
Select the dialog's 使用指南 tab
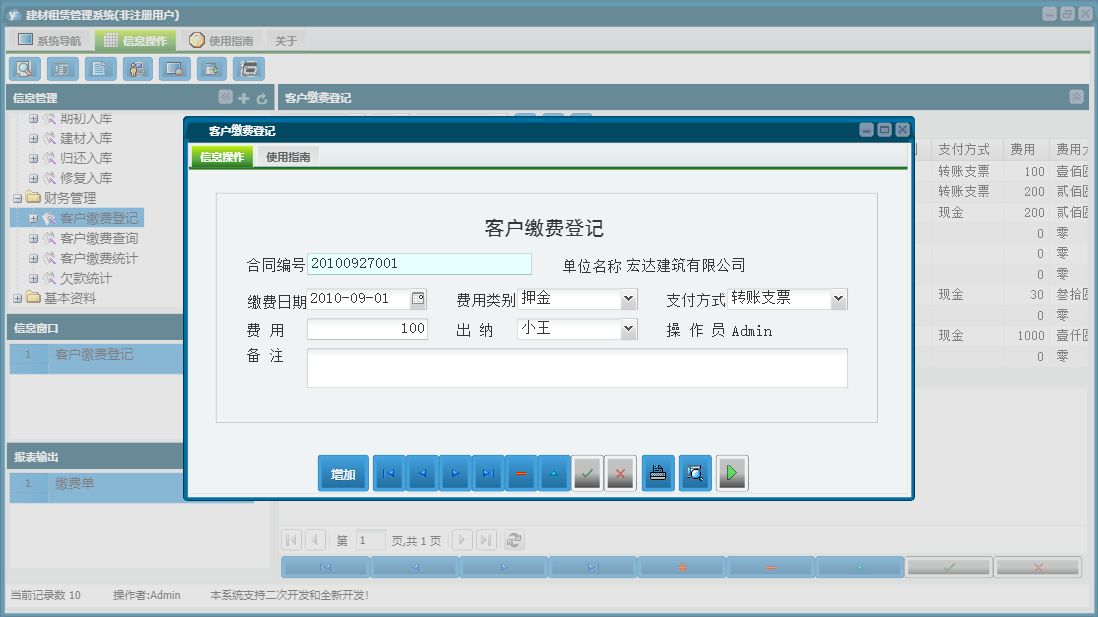(288, 157)
